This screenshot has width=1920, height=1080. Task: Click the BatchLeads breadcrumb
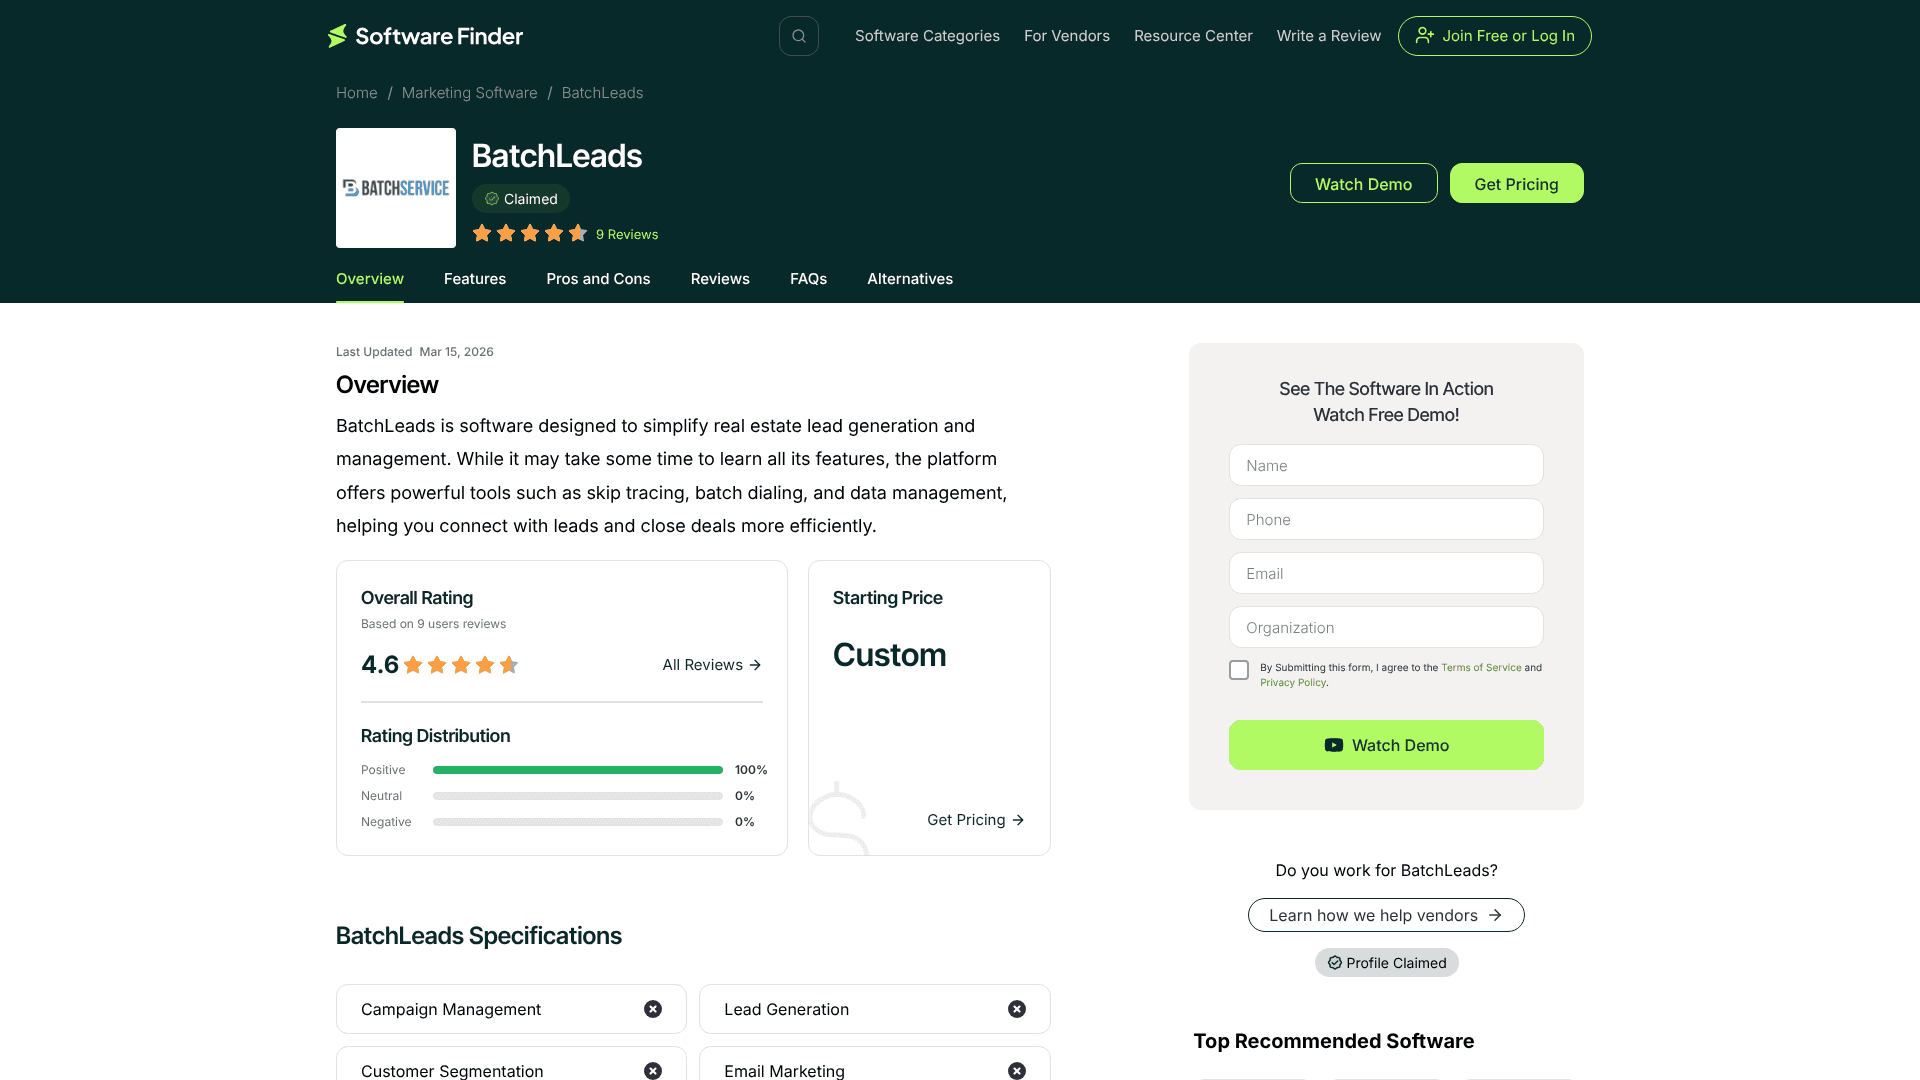[x=602, y=93]
